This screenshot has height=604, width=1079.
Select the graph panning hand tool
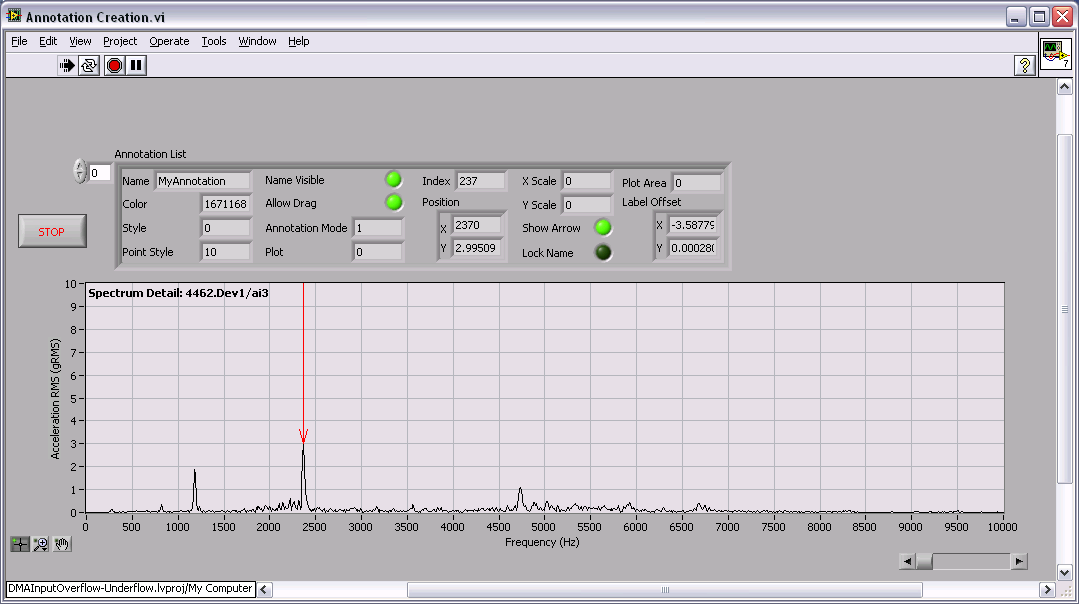click(62, 544)
